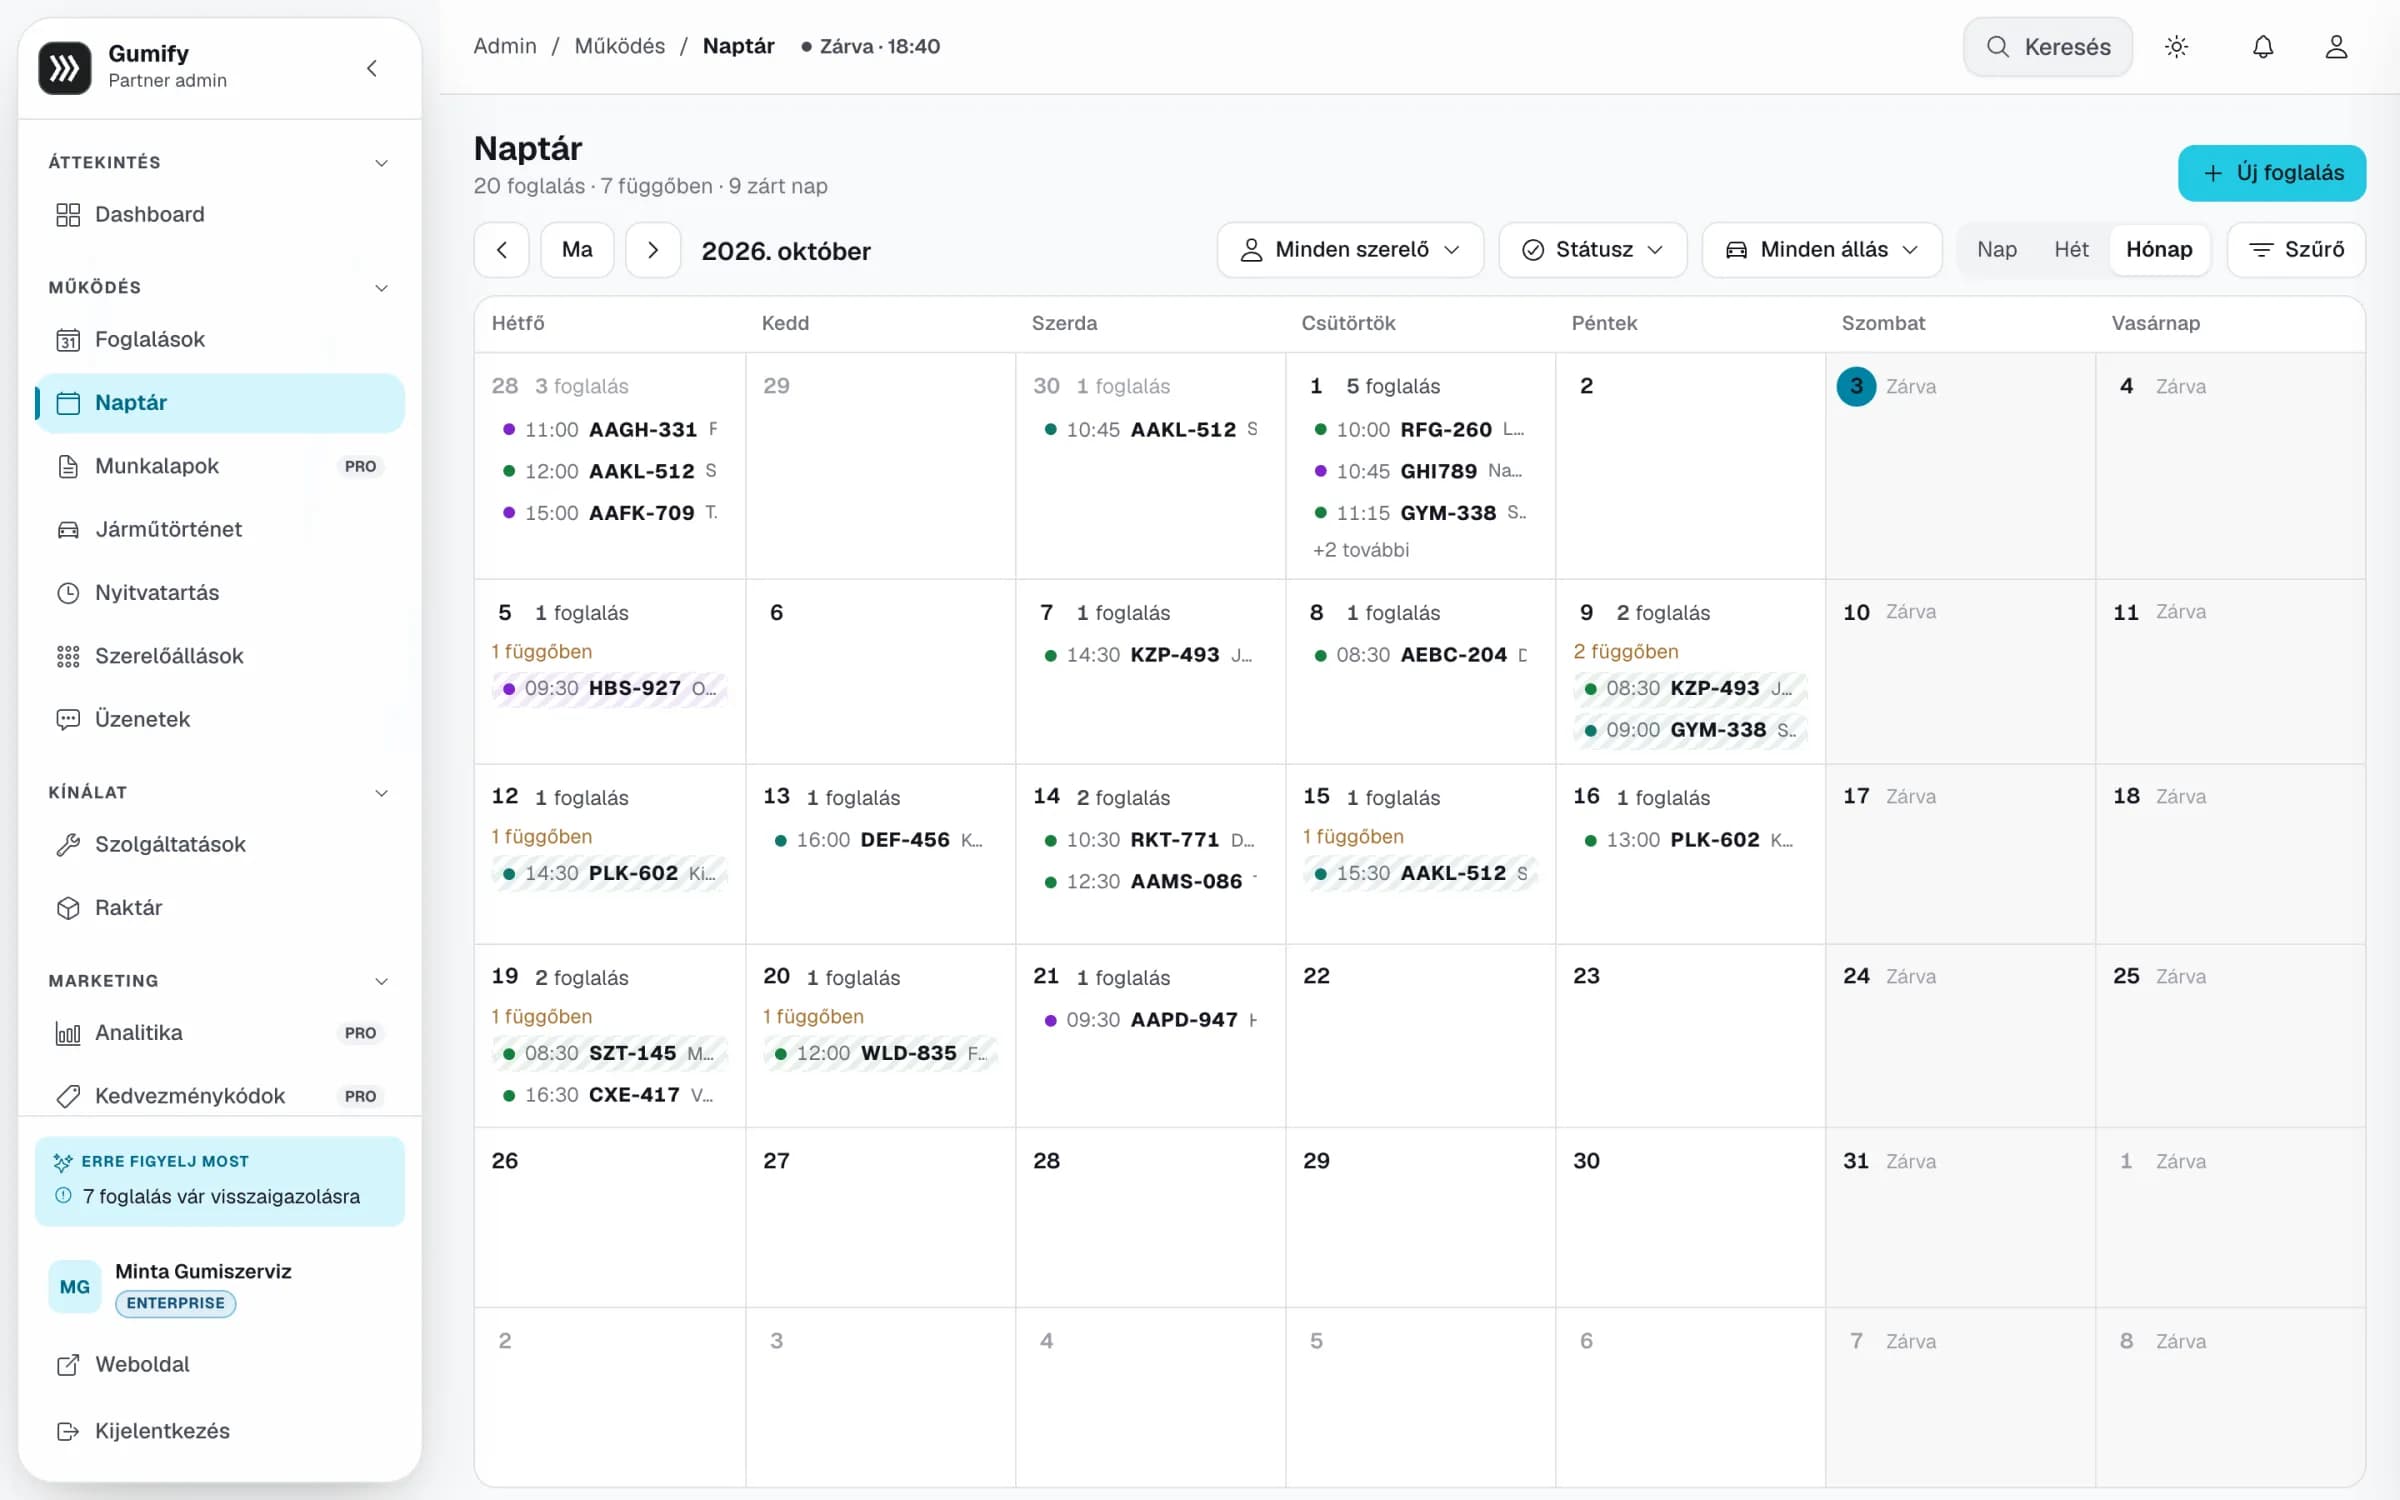Open Státusz filter dropdown
The height and width of the screenshot is (1500, 2400).
pyautogui.click(x=1593, y=250)
